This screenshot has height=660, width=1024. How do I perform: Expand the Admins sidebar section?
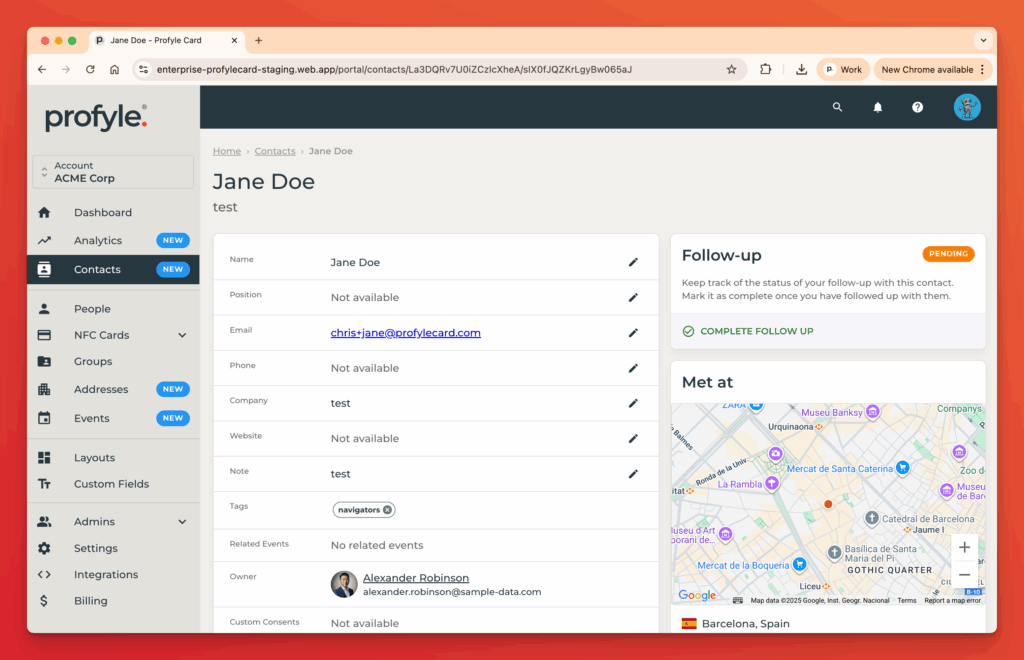(182, 522)
